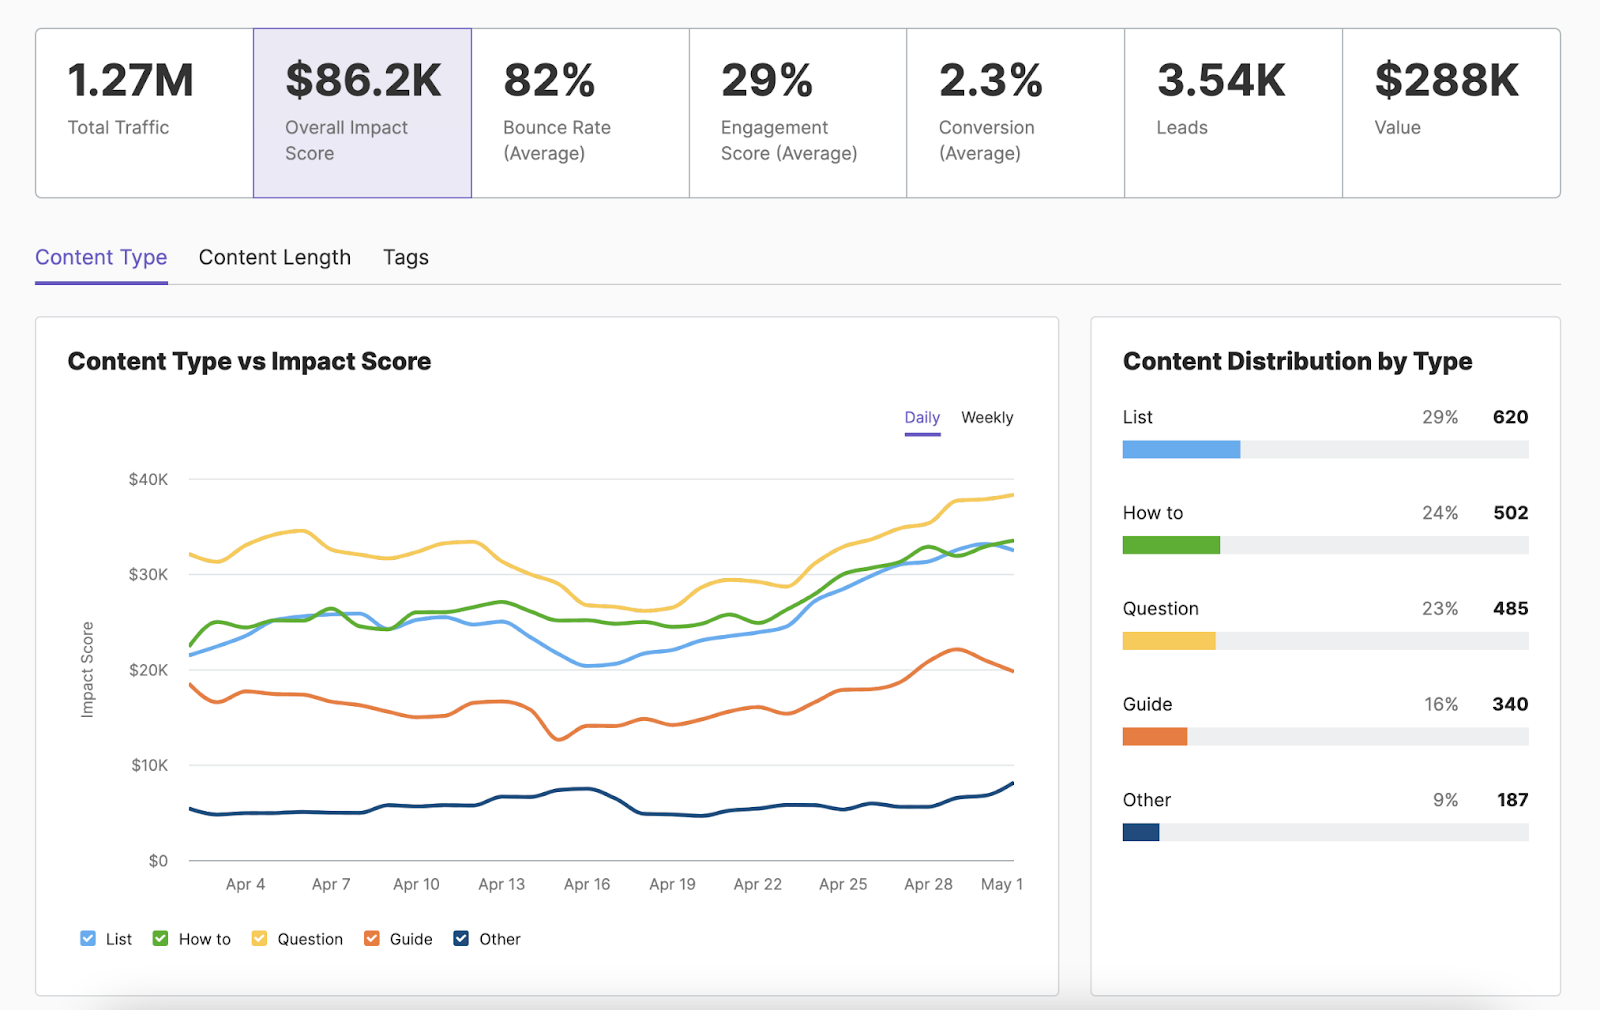
Task: Hide the Other series via its checkbox
Action: tap(460, 938)
